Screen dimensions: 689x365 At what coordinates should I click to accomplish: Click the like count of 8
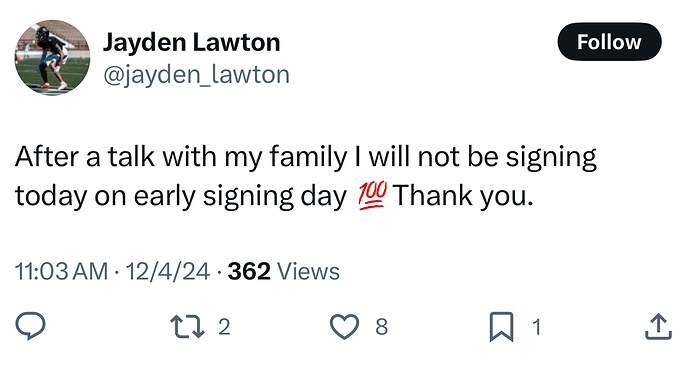coord(381,327)
